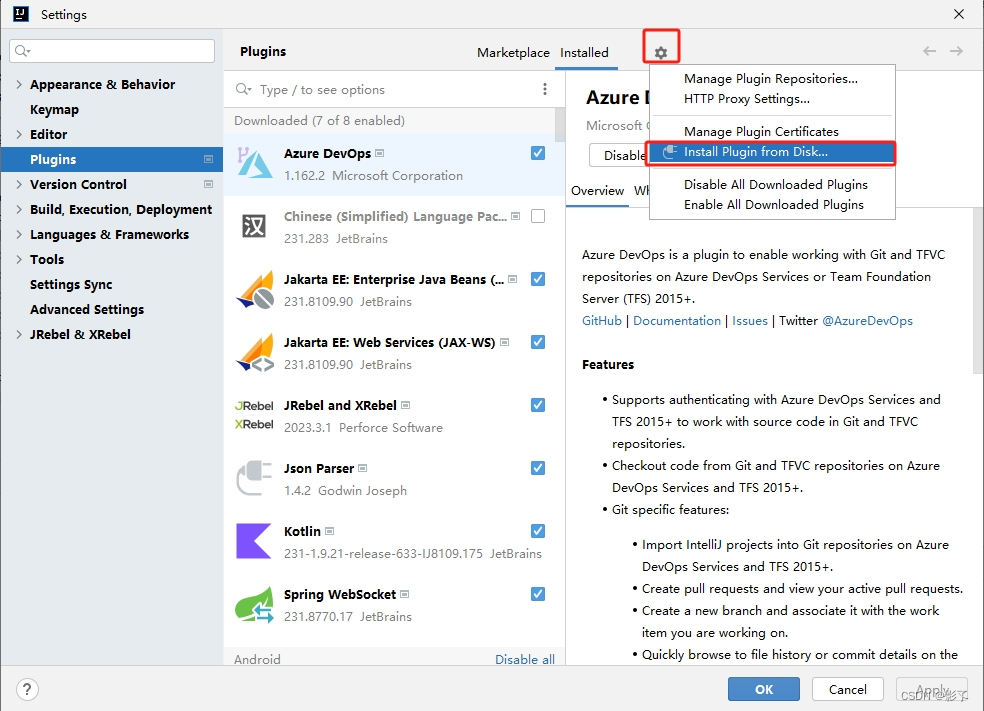Click the Json Parser plug icon

tap(254, 478)
